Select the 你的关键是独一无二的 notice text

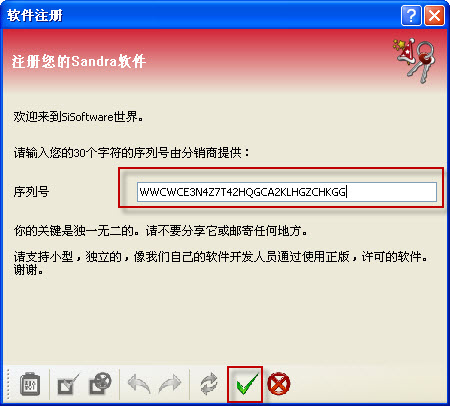160,231
